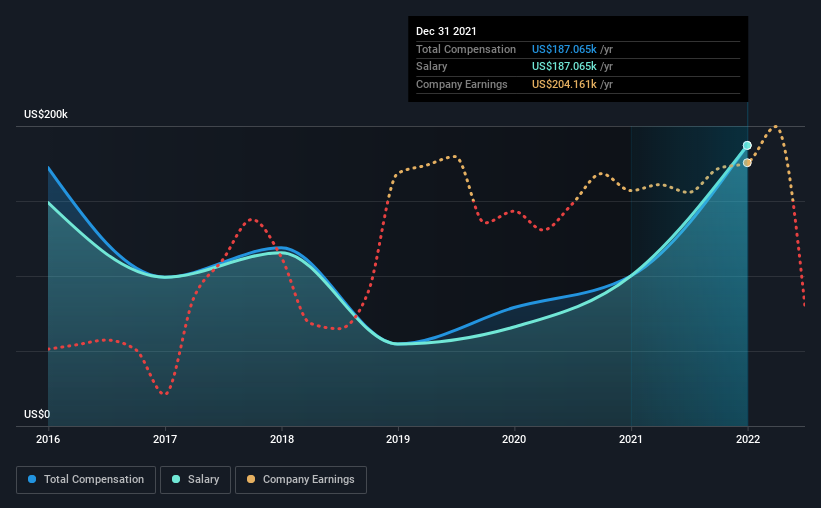Screen dimensions: 821x508
Task: Click the Total Compensation tooltip row label
Action: pyautogui.click(x=466, y=49)
